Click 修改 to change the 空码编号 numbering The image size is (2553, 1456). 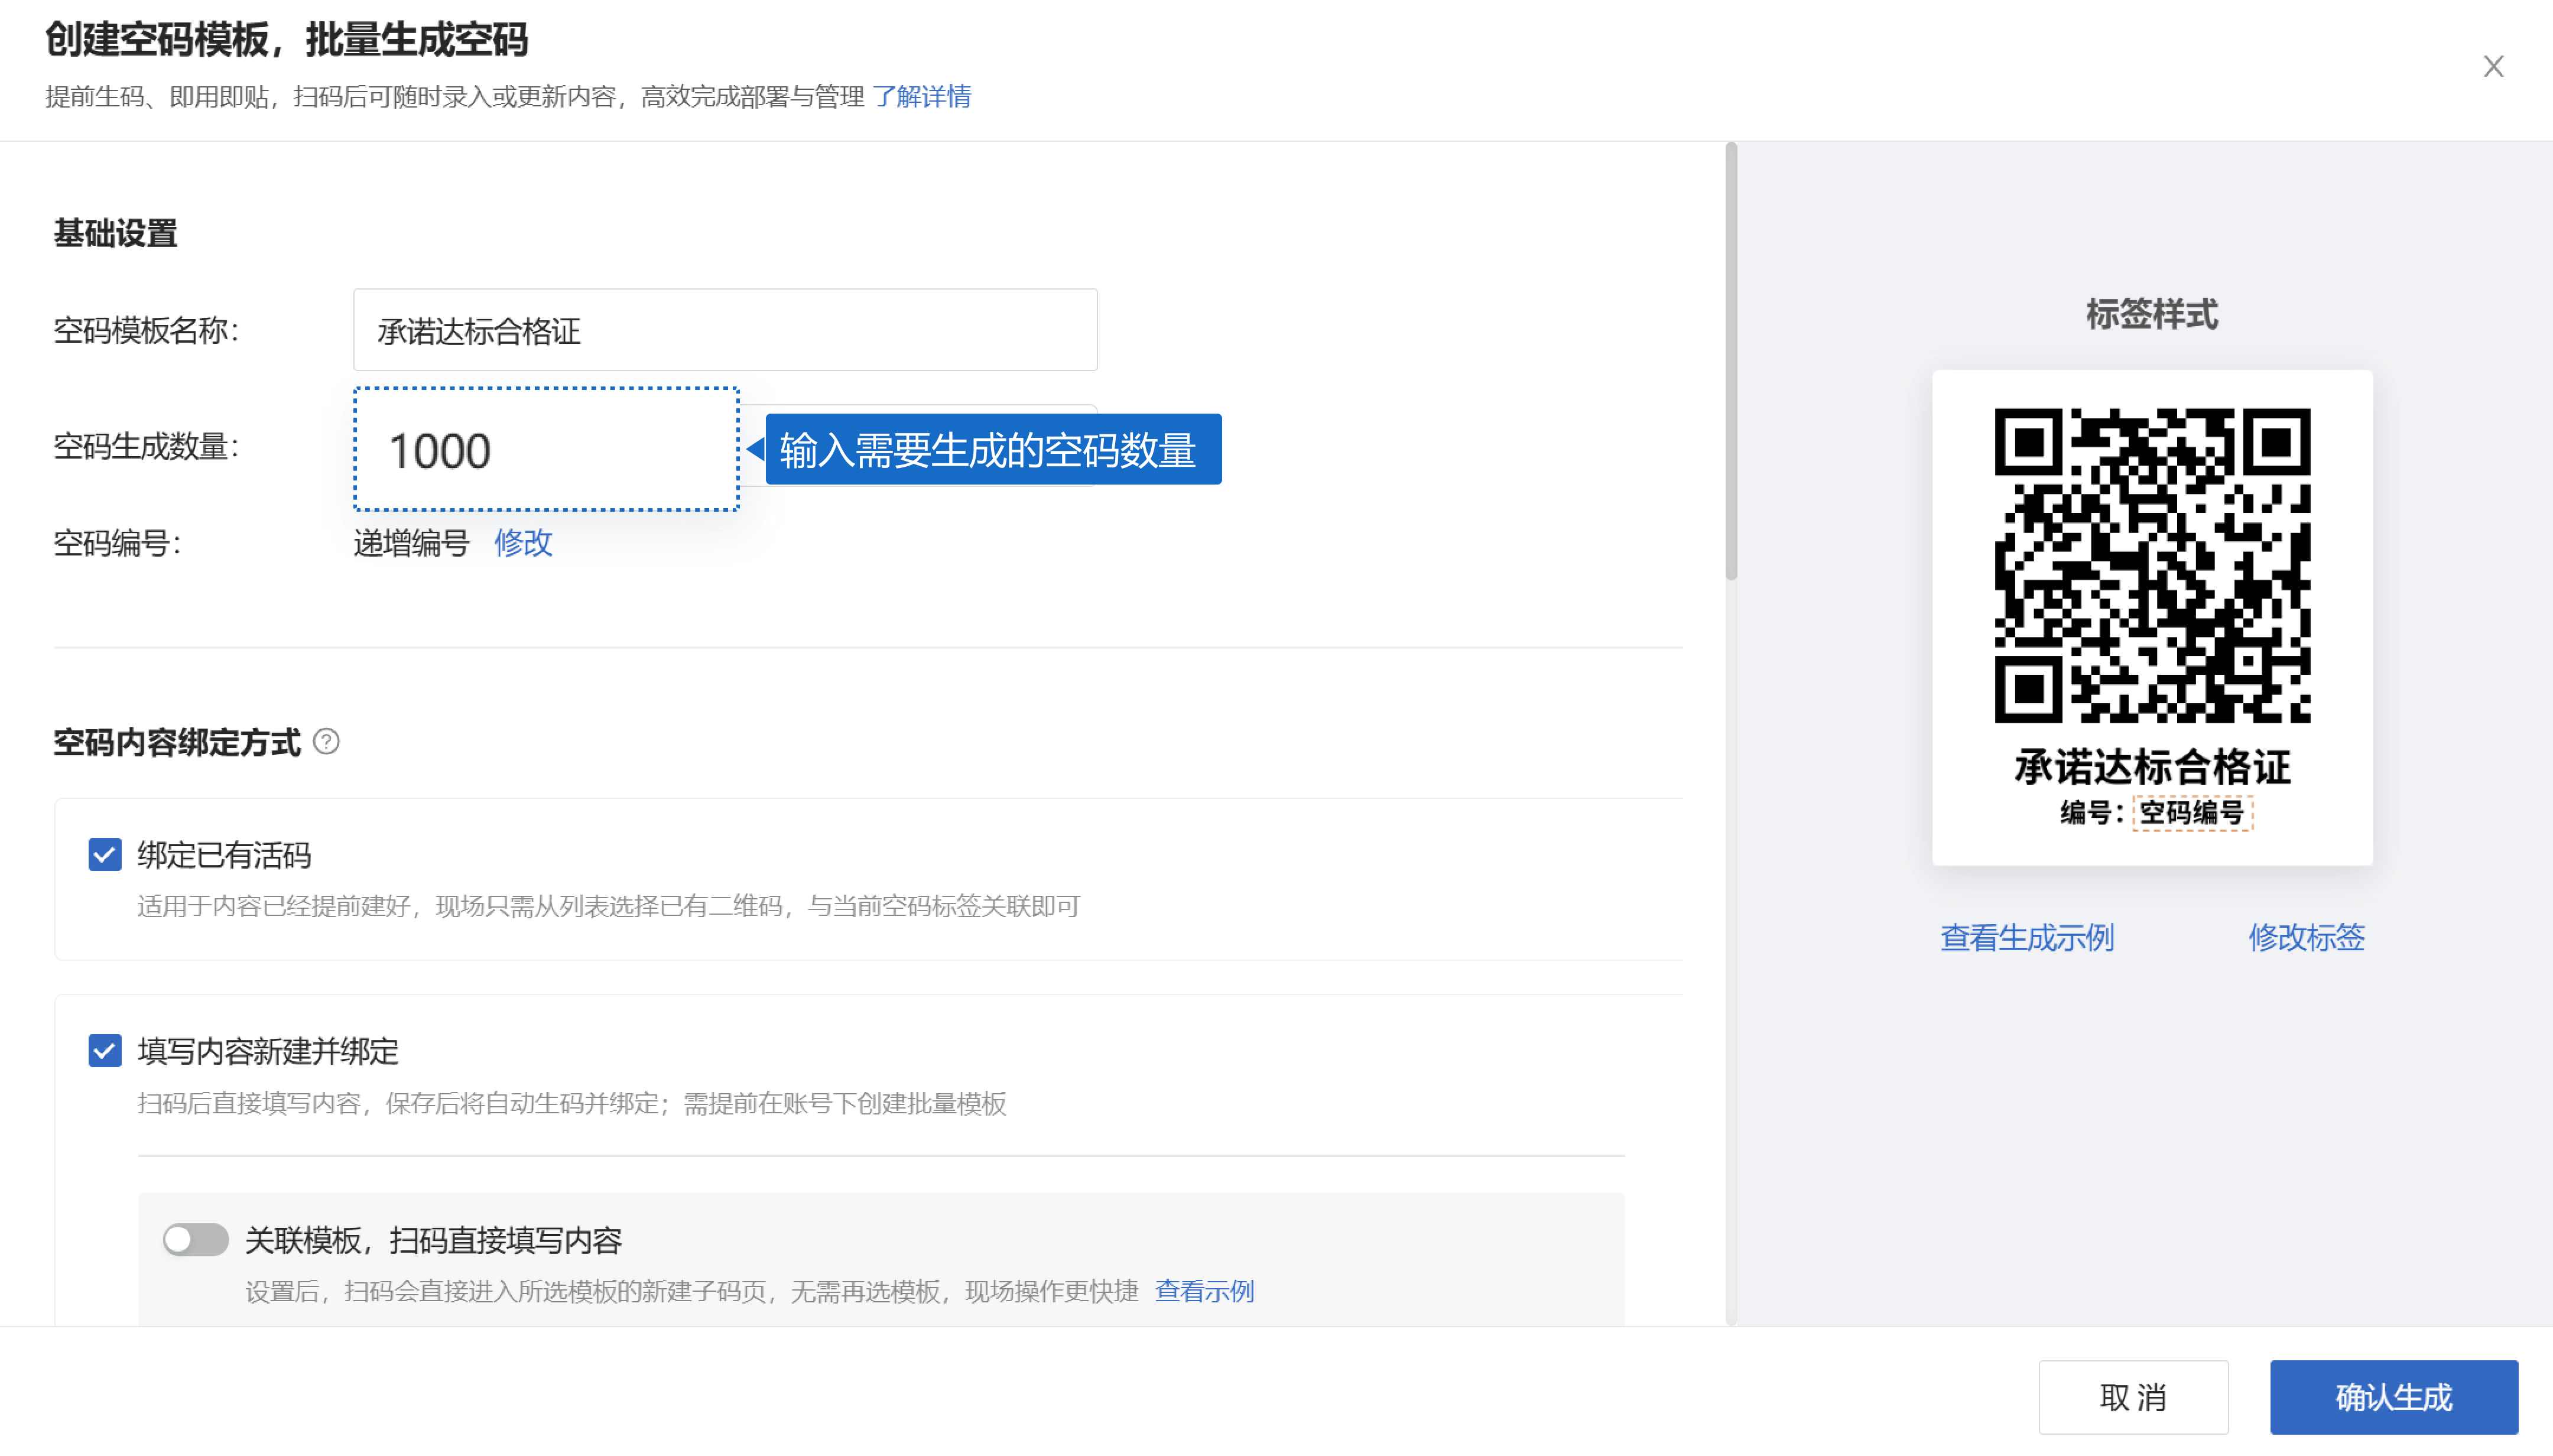[524, 543]
